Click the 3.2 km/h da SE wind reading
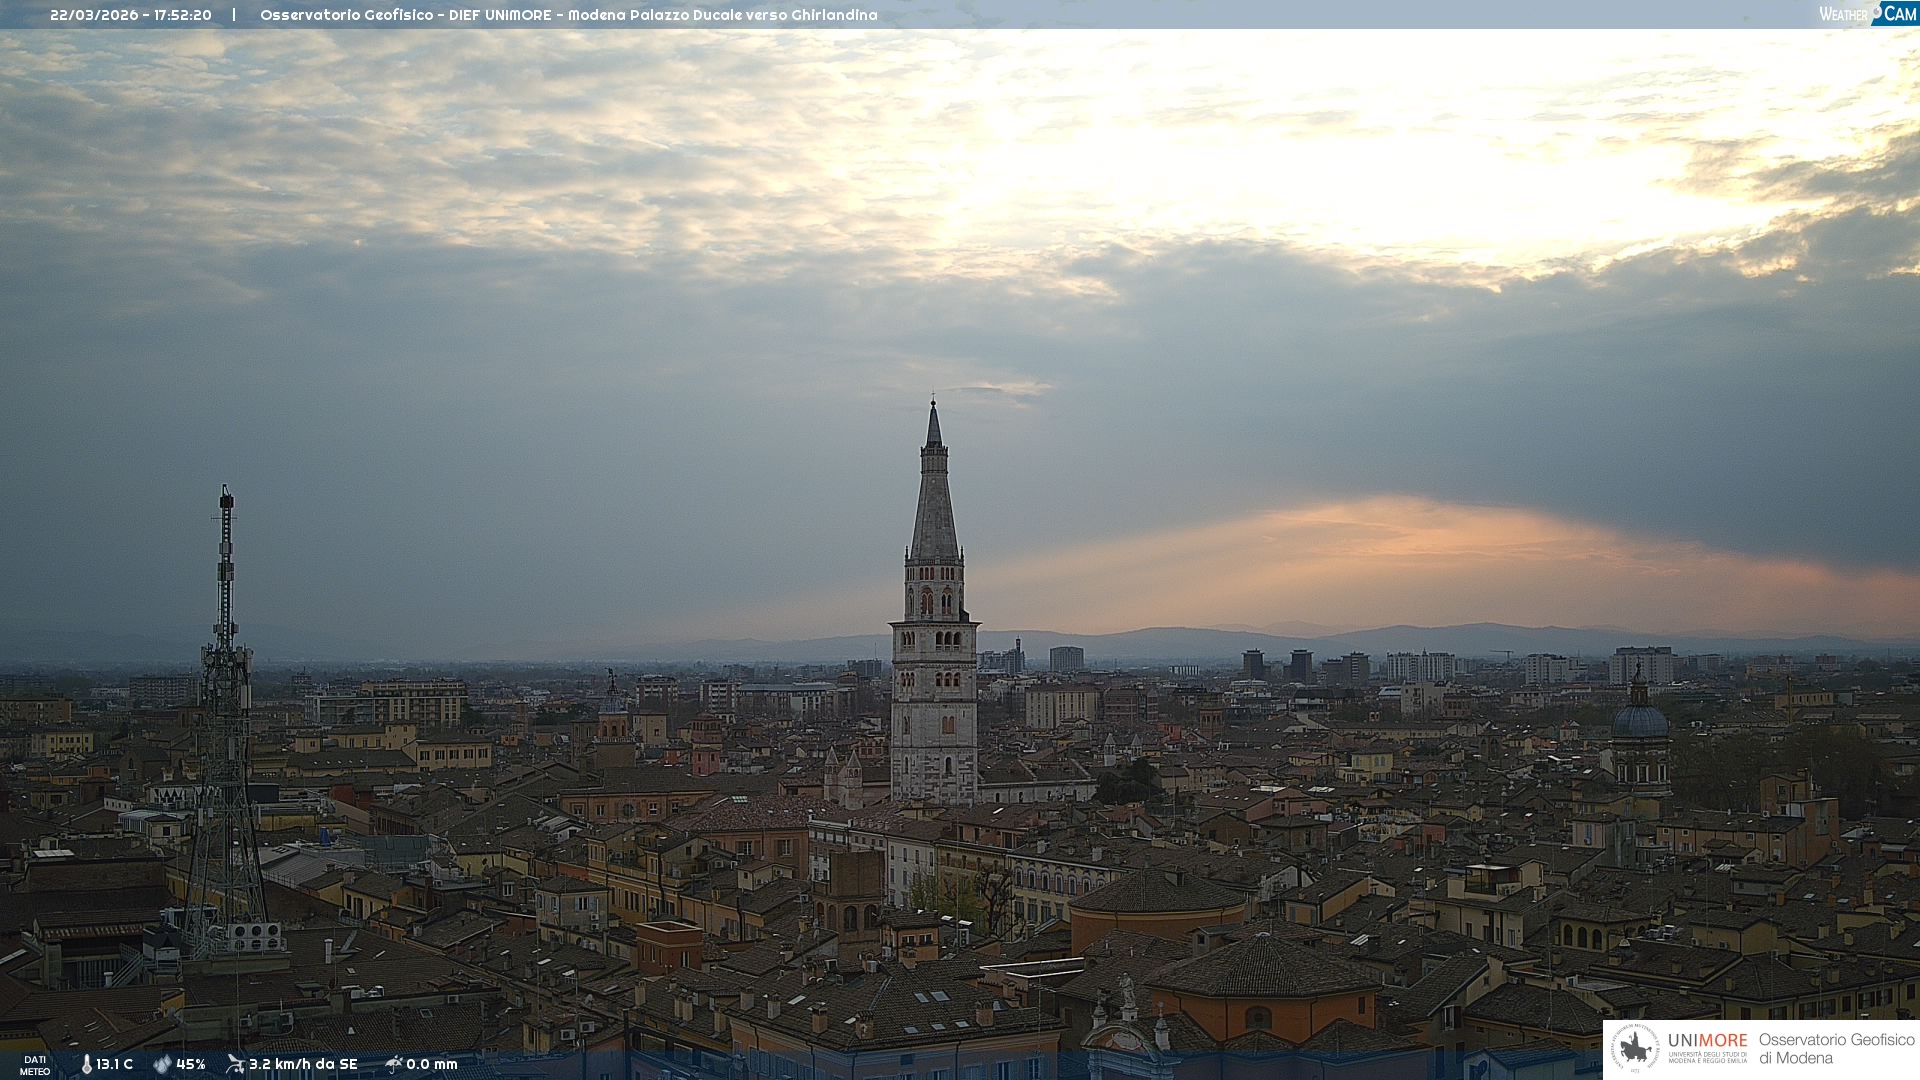The height and width of the screenshot is (1080, 1920). [x=303, y=1064]
